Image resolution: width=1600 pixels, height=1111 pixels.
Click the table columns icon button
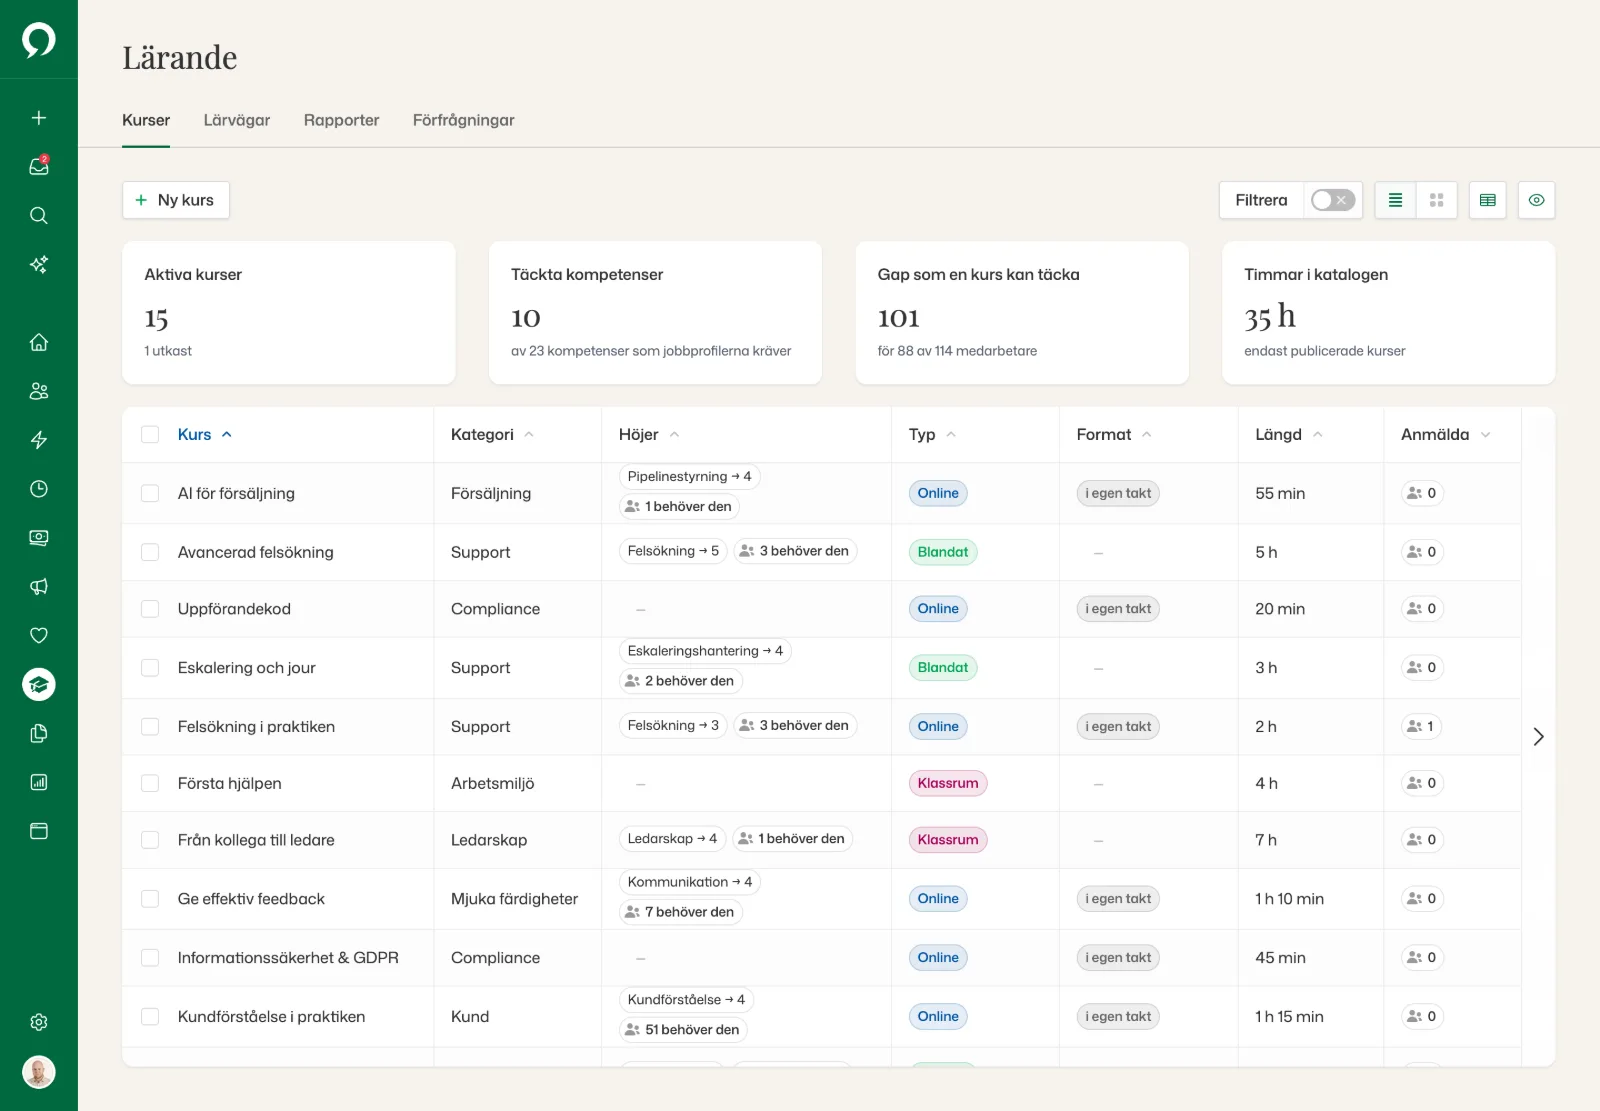pyautogui.click(x=1488, y=200)
